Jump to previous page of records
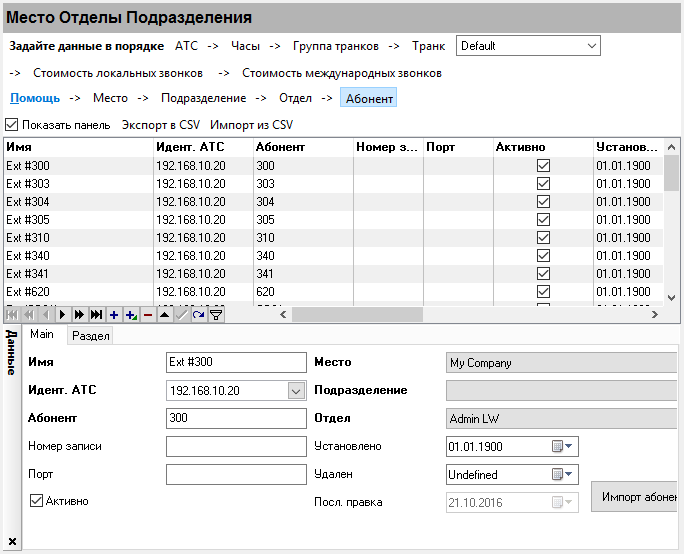The width and height of the screenshot is (684, 554). coord(29,315)
